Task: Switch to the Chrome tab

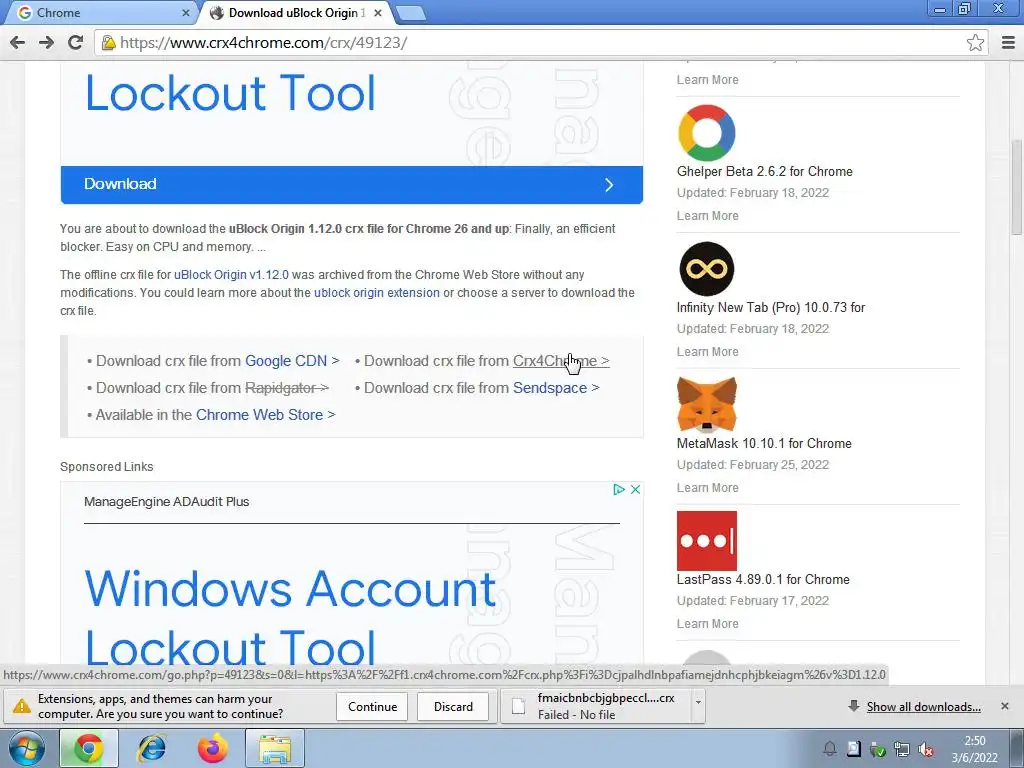Action: coord(101,13)
